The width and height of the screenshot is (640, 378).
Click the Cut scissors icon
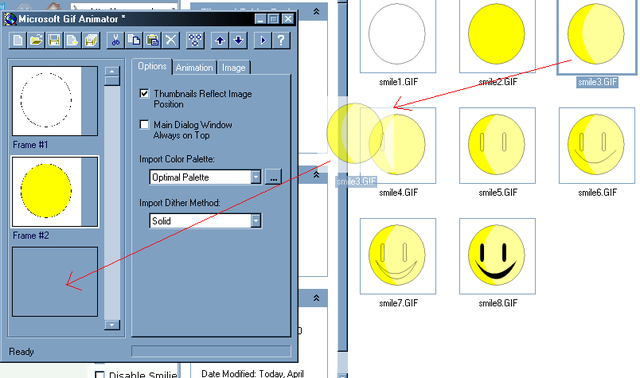pyautogui.click(x=116, y=40)
